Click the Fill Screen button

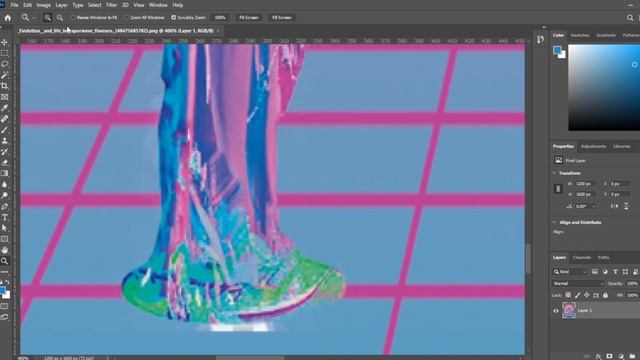point(282,18)
